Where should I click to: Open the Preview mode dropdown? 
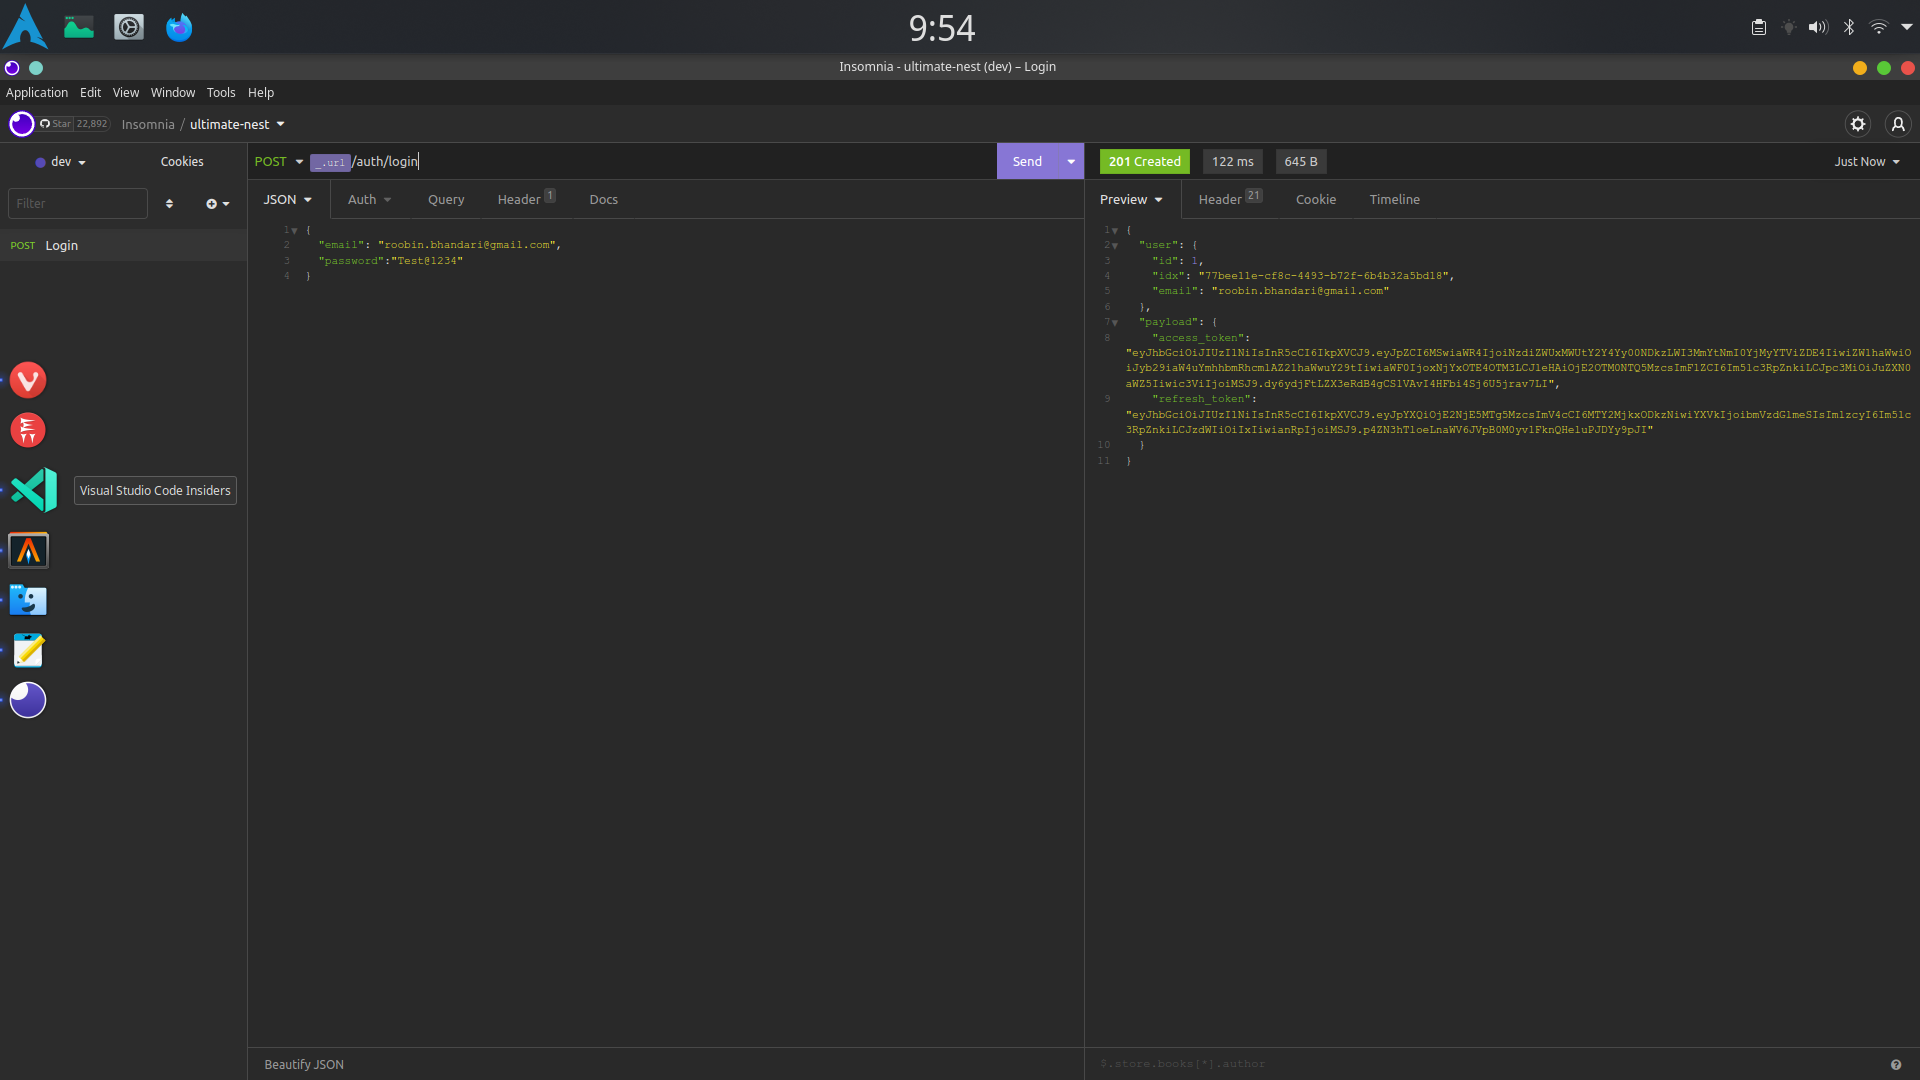1131,200
